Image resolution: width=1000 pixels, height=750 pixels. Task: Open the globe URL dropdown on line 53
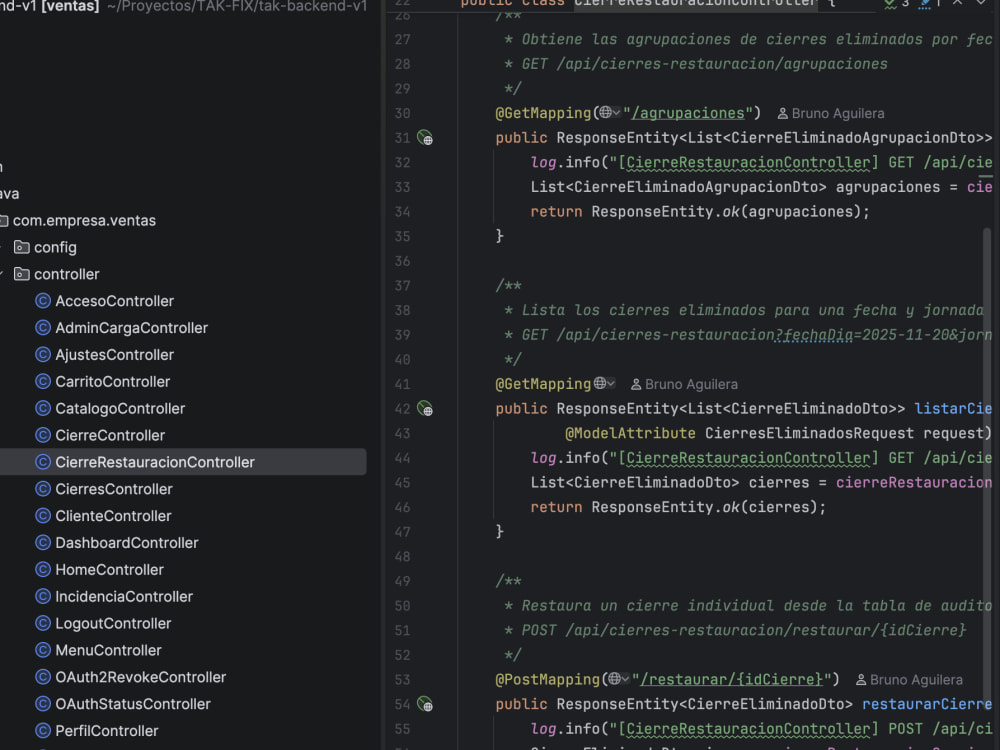pyautogui.click(x=619, y=679)
